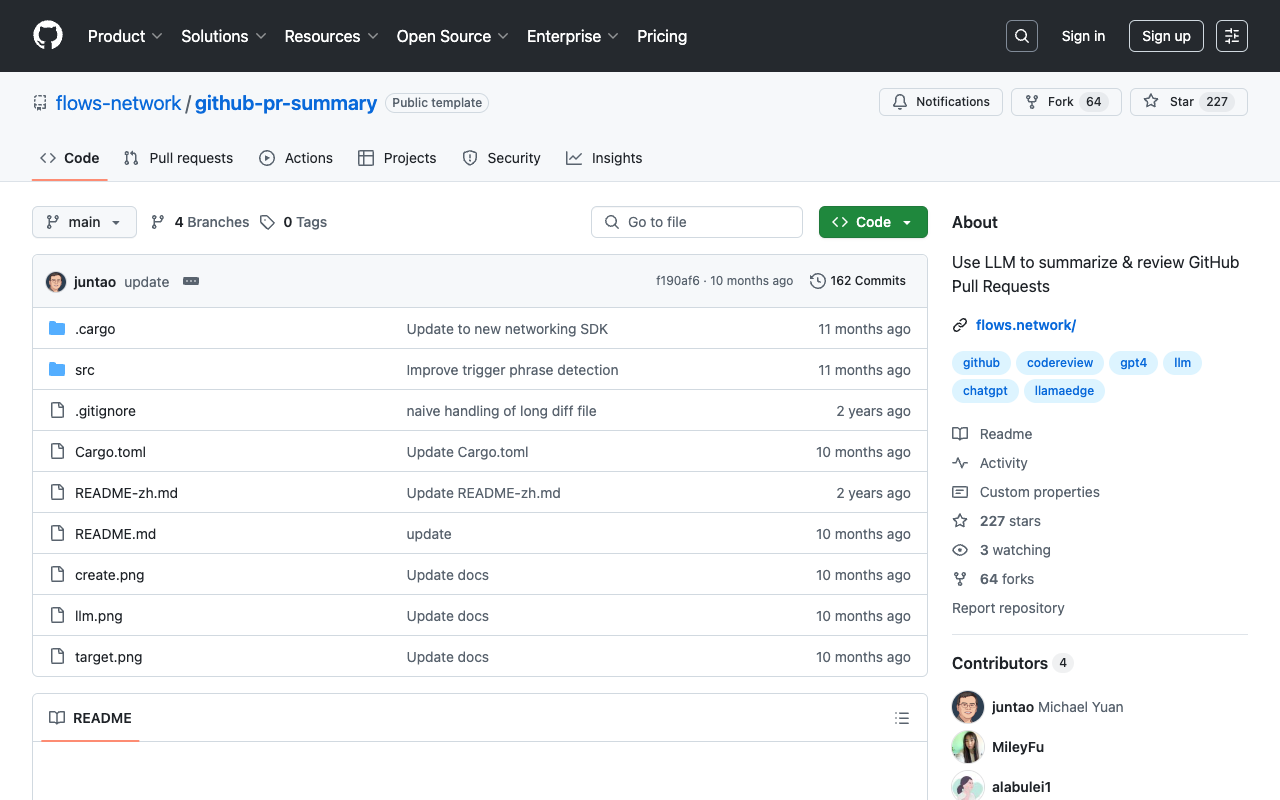Open alabulei1 contributor profile
Screen dimensions: 1280x800
pos(1021,787)
